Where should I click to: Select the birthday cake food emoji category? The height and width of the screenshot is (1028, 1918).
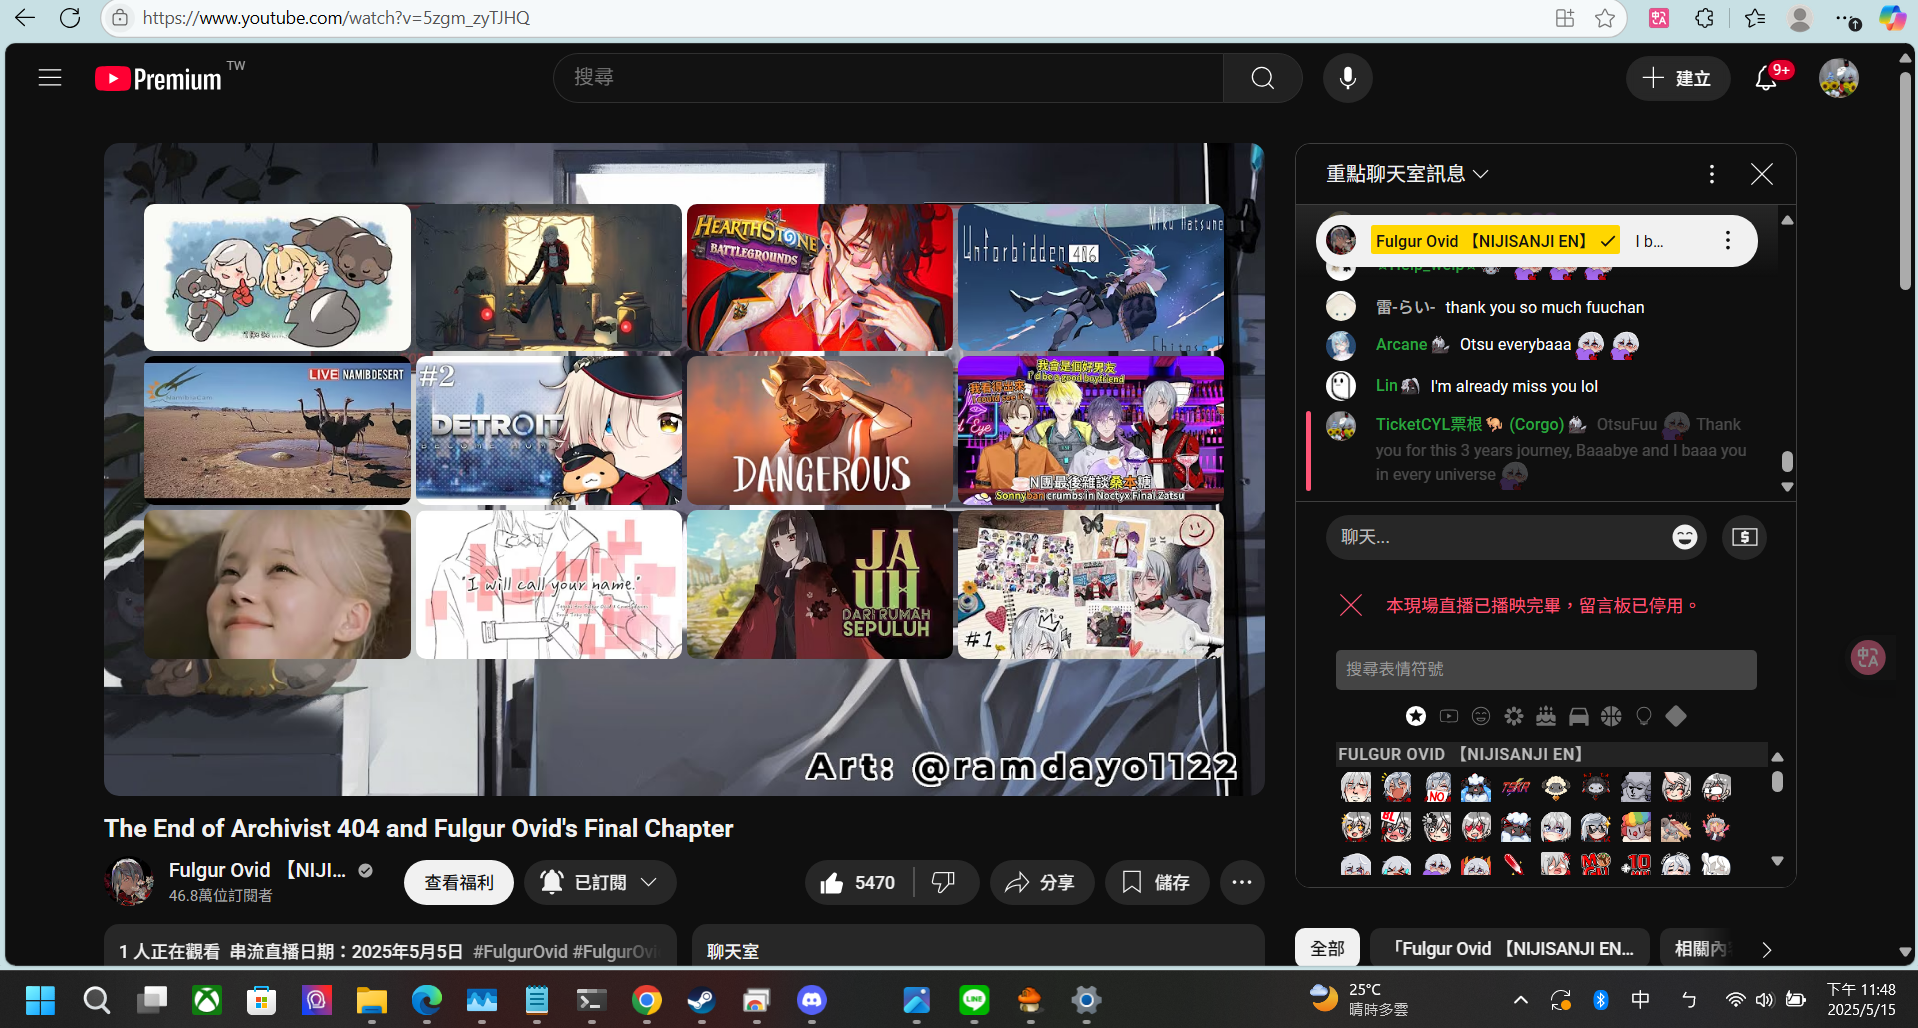[x=1546, y=716]
